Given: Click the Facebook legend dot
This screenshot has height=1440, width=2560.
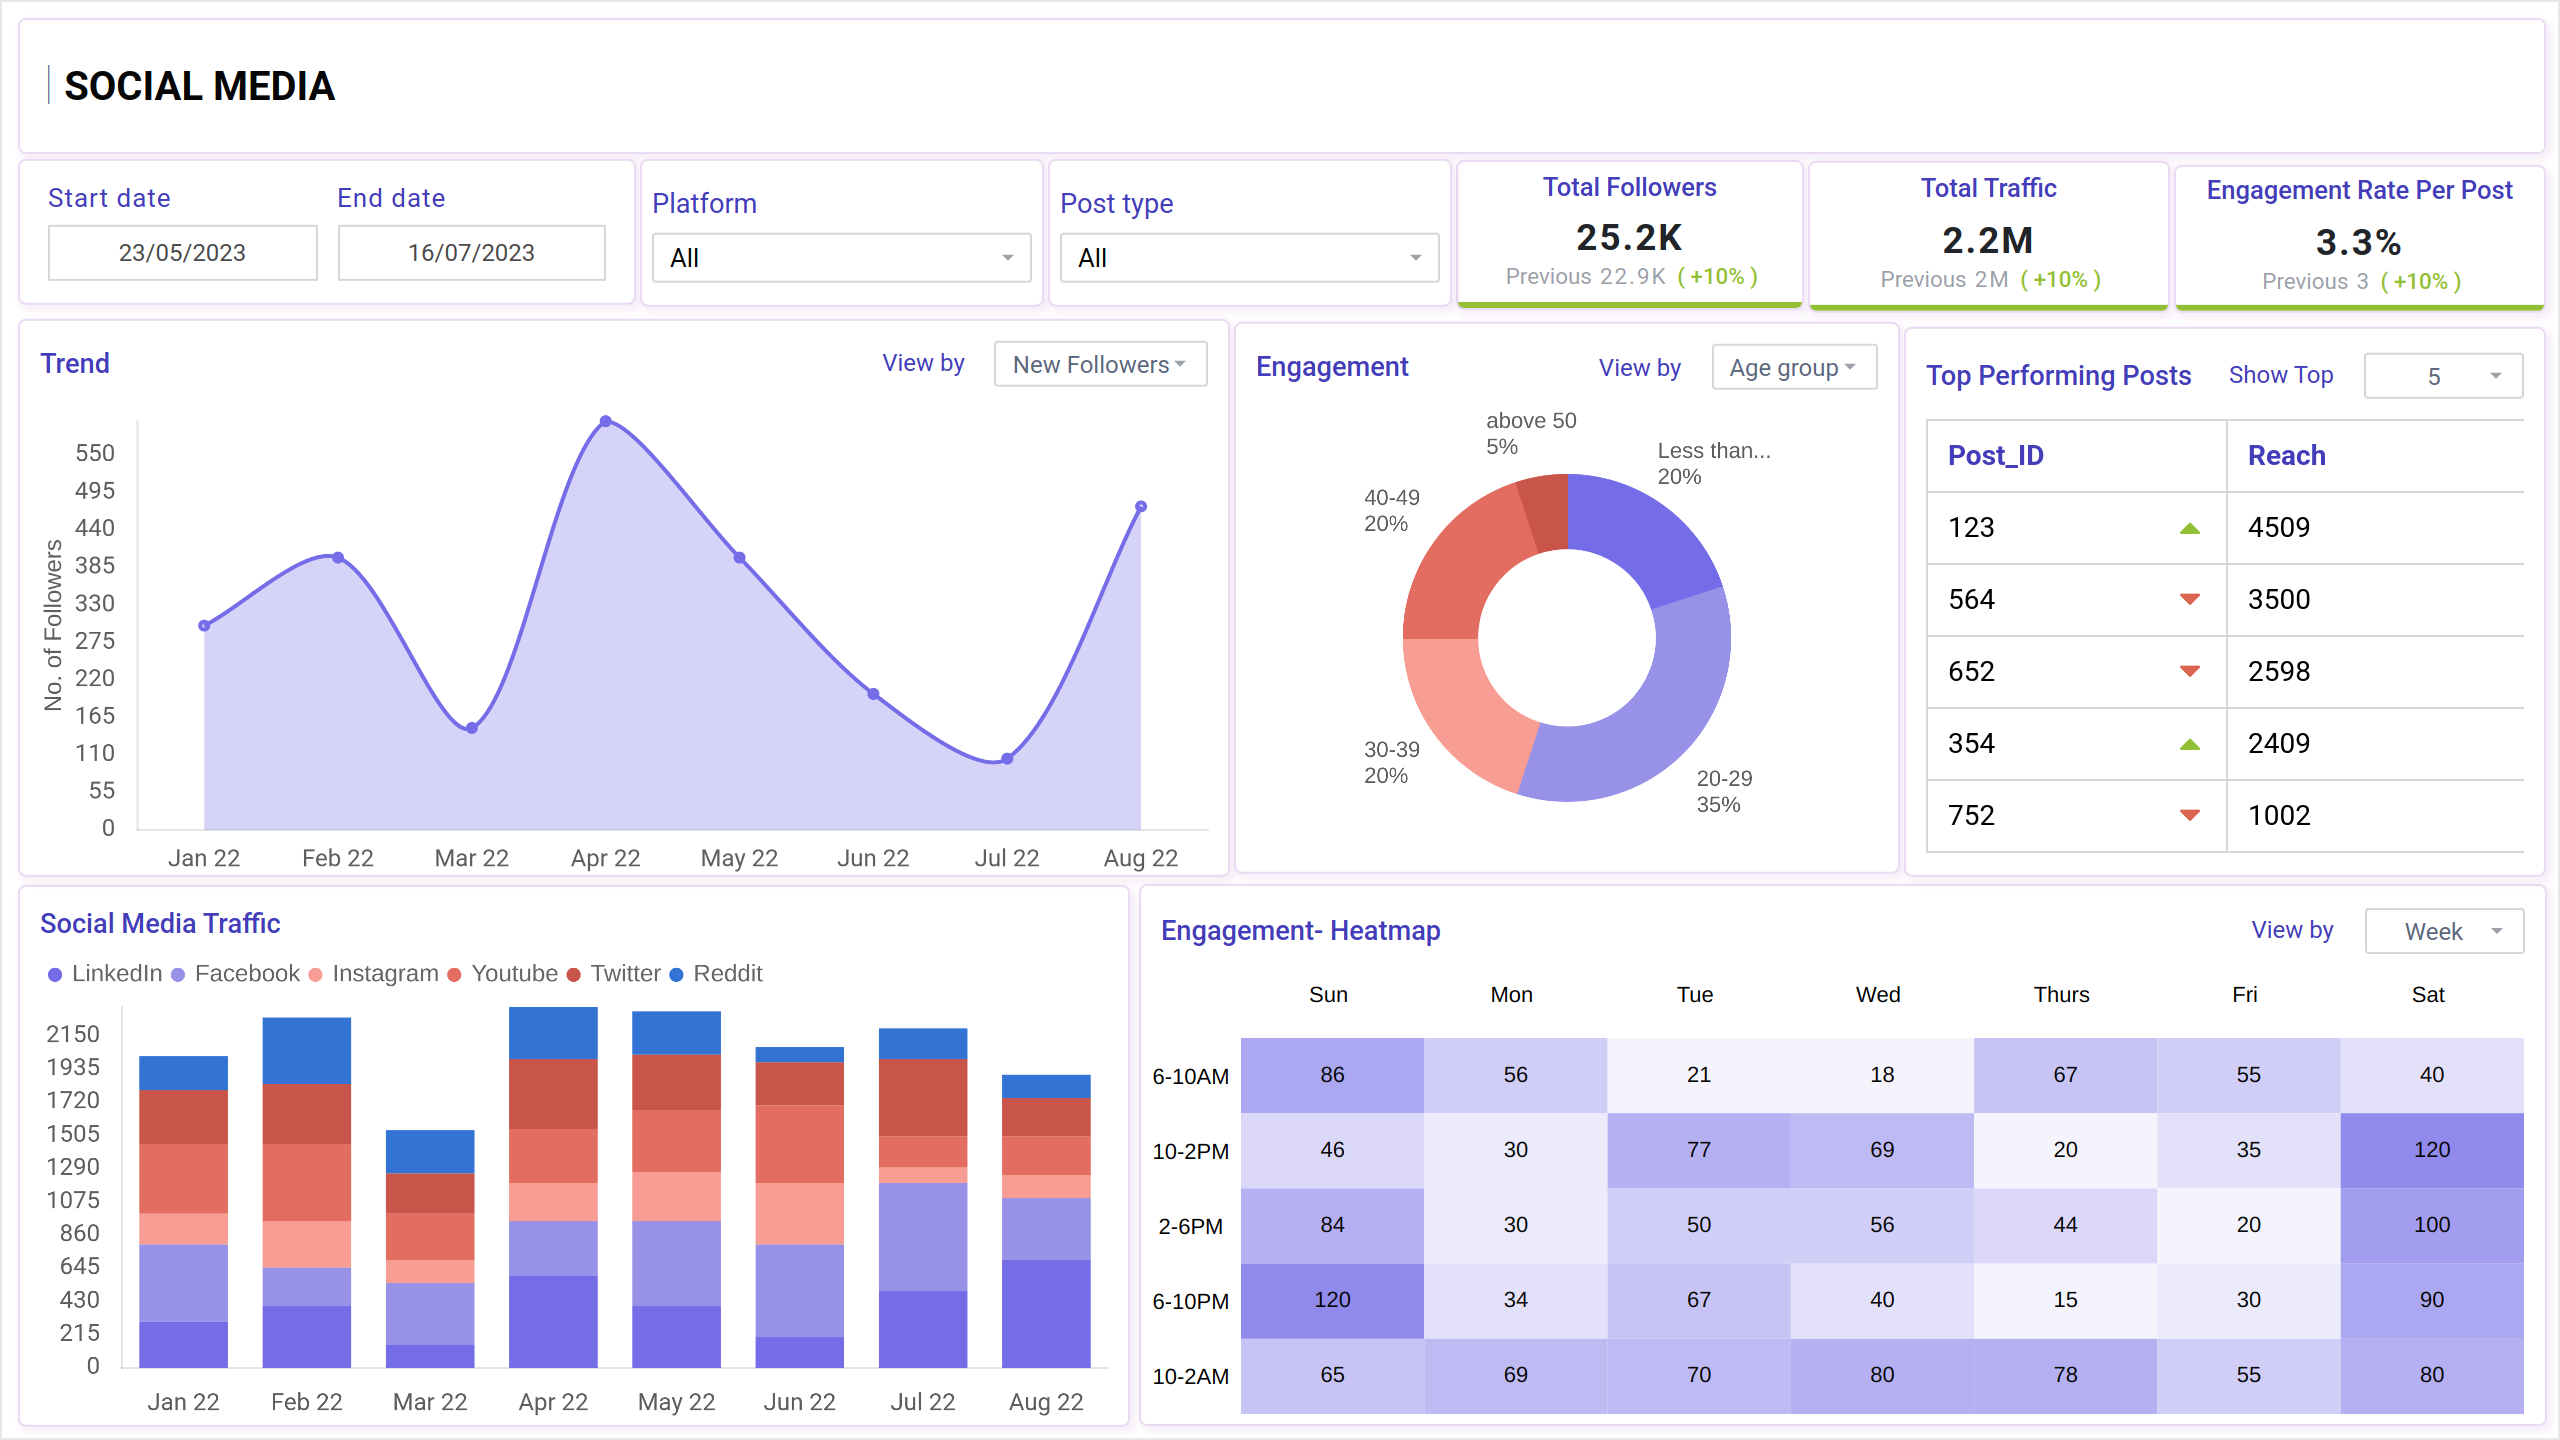Looking at the screenshot, I should coord(178,974).
